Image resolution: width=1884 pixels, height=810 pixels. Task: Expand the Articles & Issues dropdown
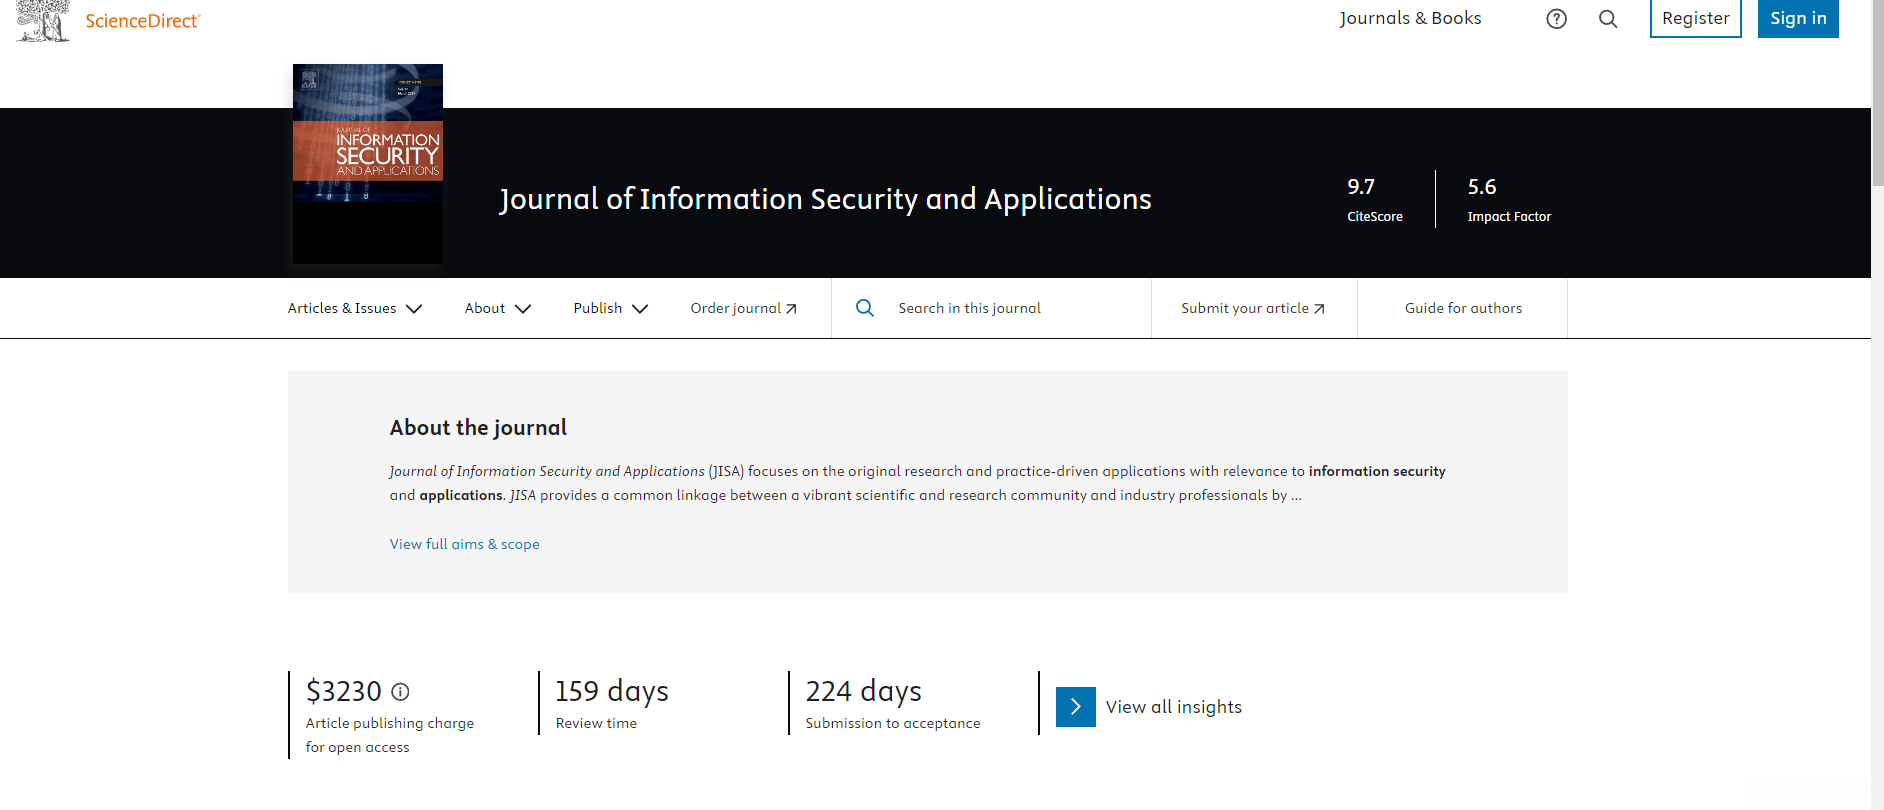355,308
